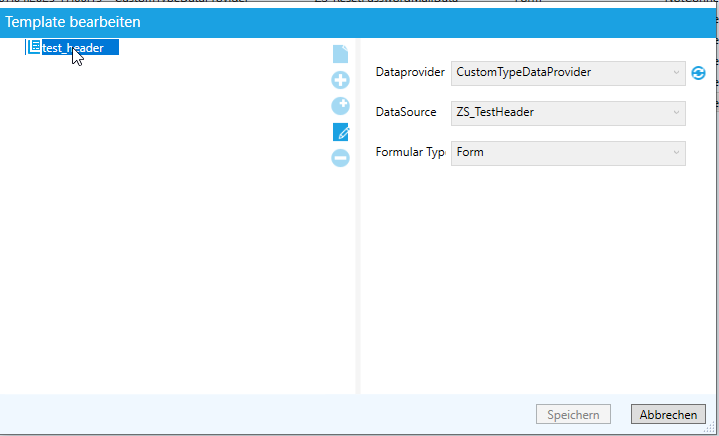Click the DataSource label

406,112
